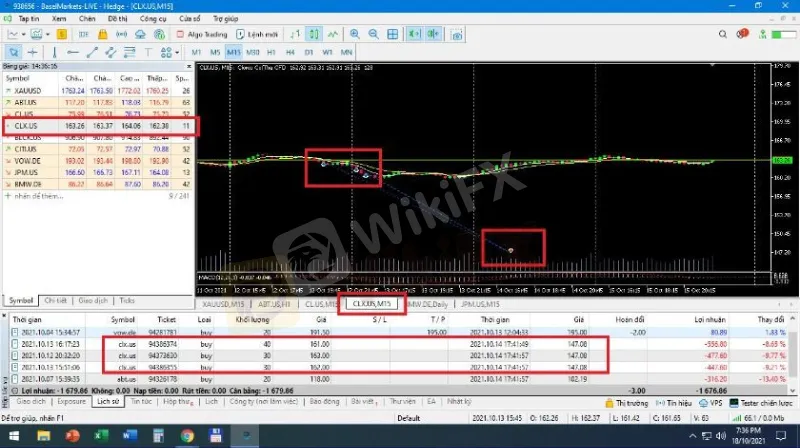Screen dimensions: 800x448
Task: Select the crosshair cursor tool
Action: (x=33, y=51)
